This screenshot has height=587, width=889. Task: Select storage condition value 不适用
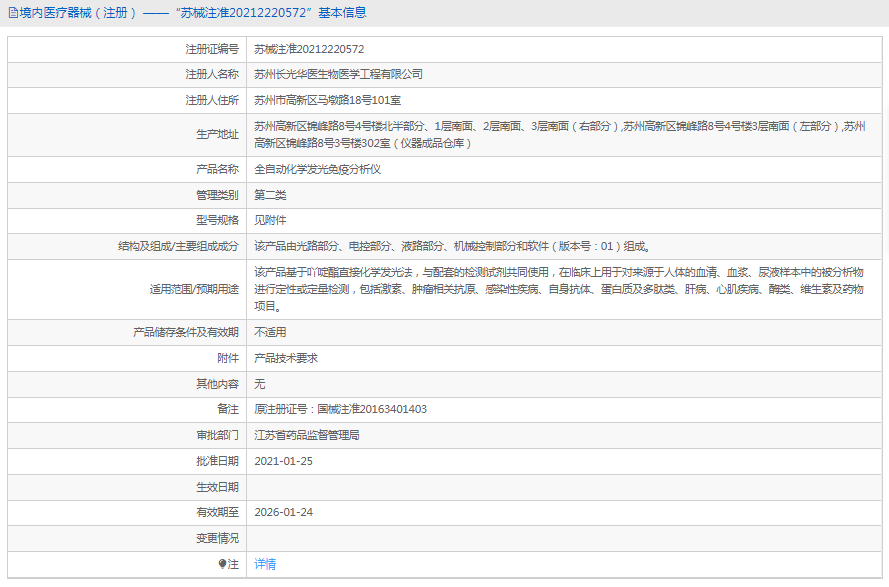pyautogui.click(x=270, y=332)
